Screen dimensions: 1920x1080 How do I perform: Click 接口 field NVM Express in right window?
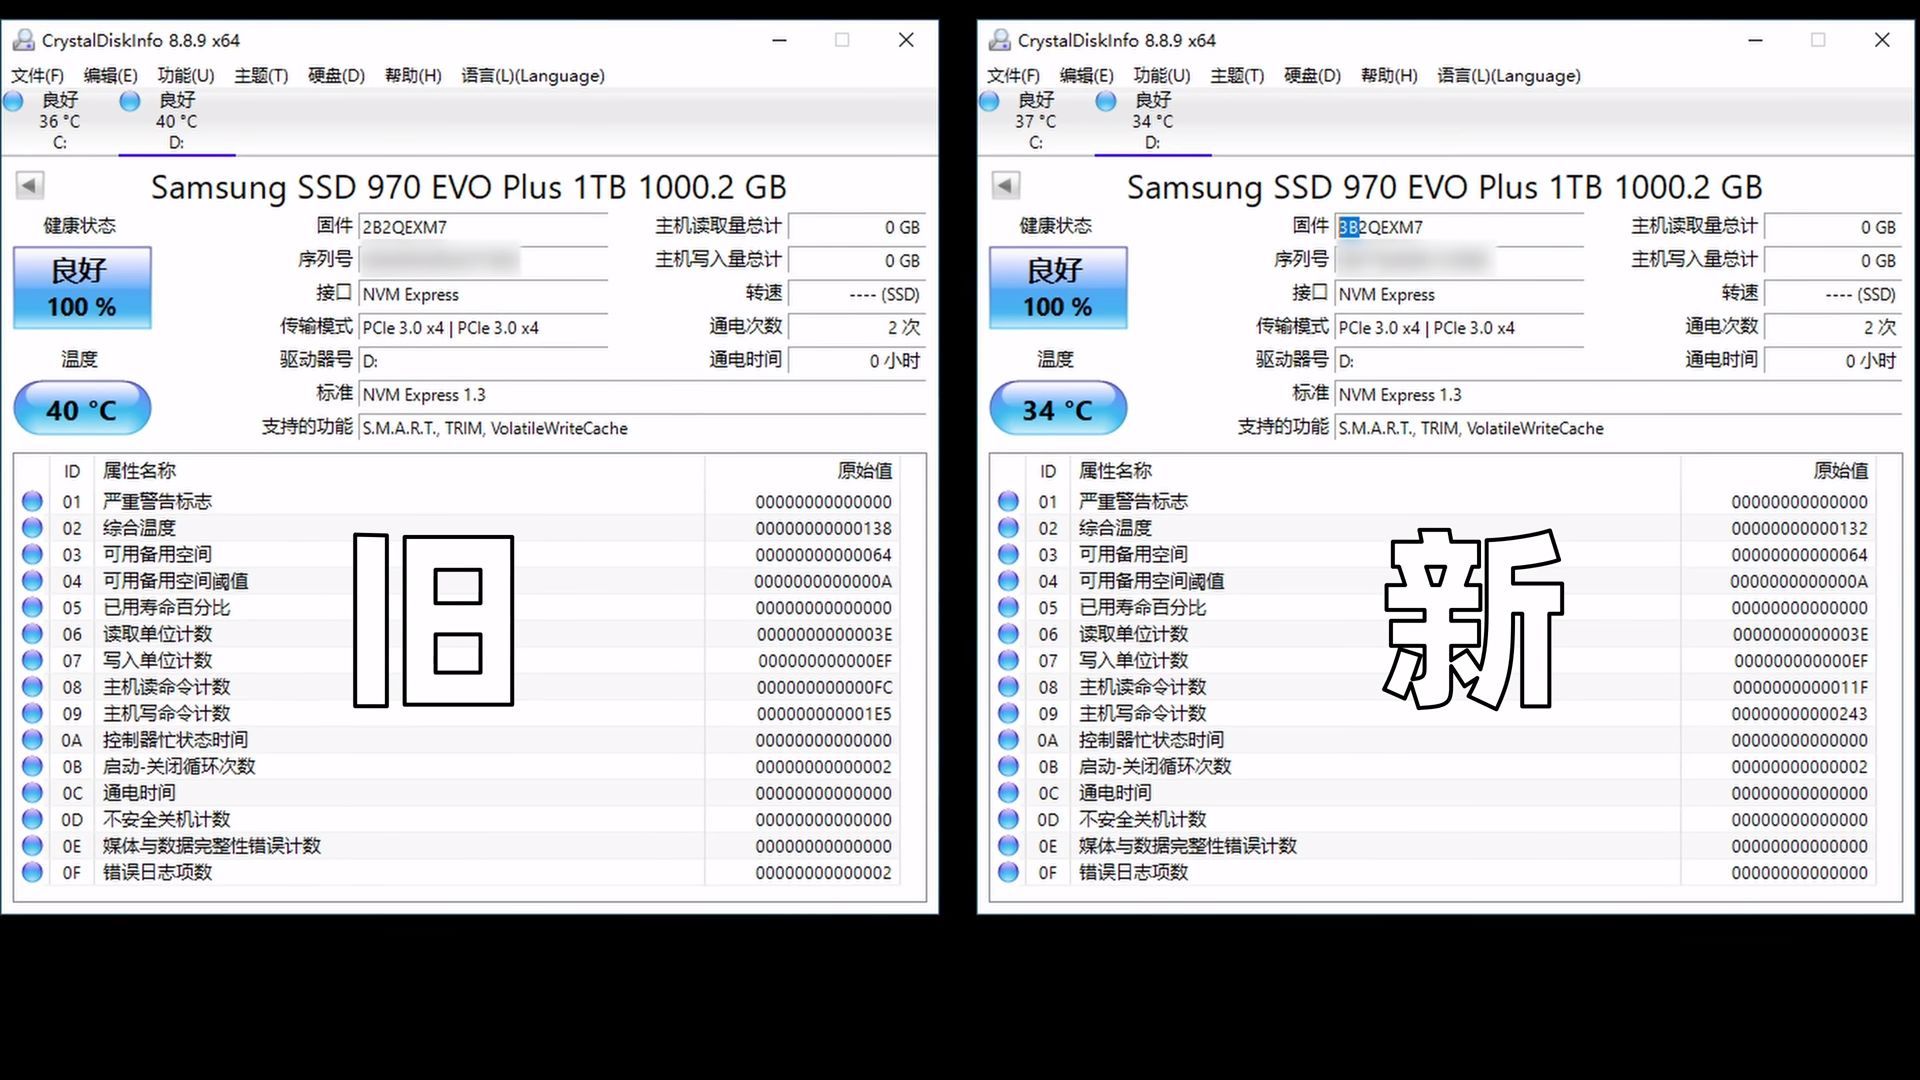pyautogui.click(x=1459, y=294)
